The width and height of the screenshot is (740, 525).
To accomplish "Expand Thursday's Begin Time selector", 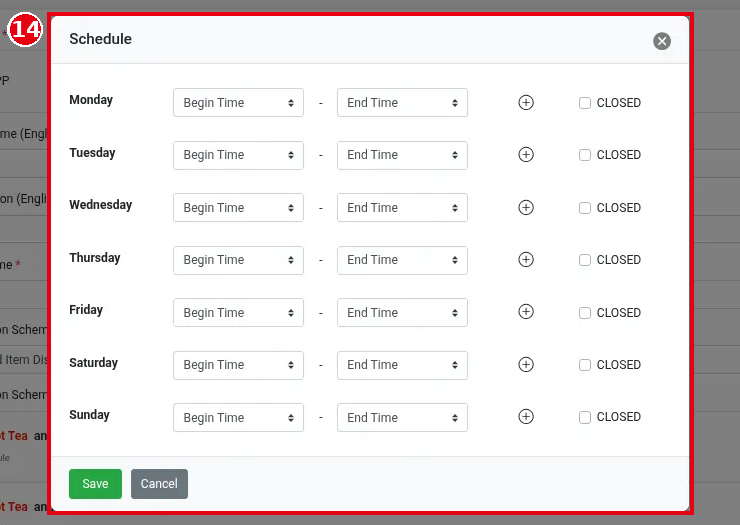I will coord(238,260).
